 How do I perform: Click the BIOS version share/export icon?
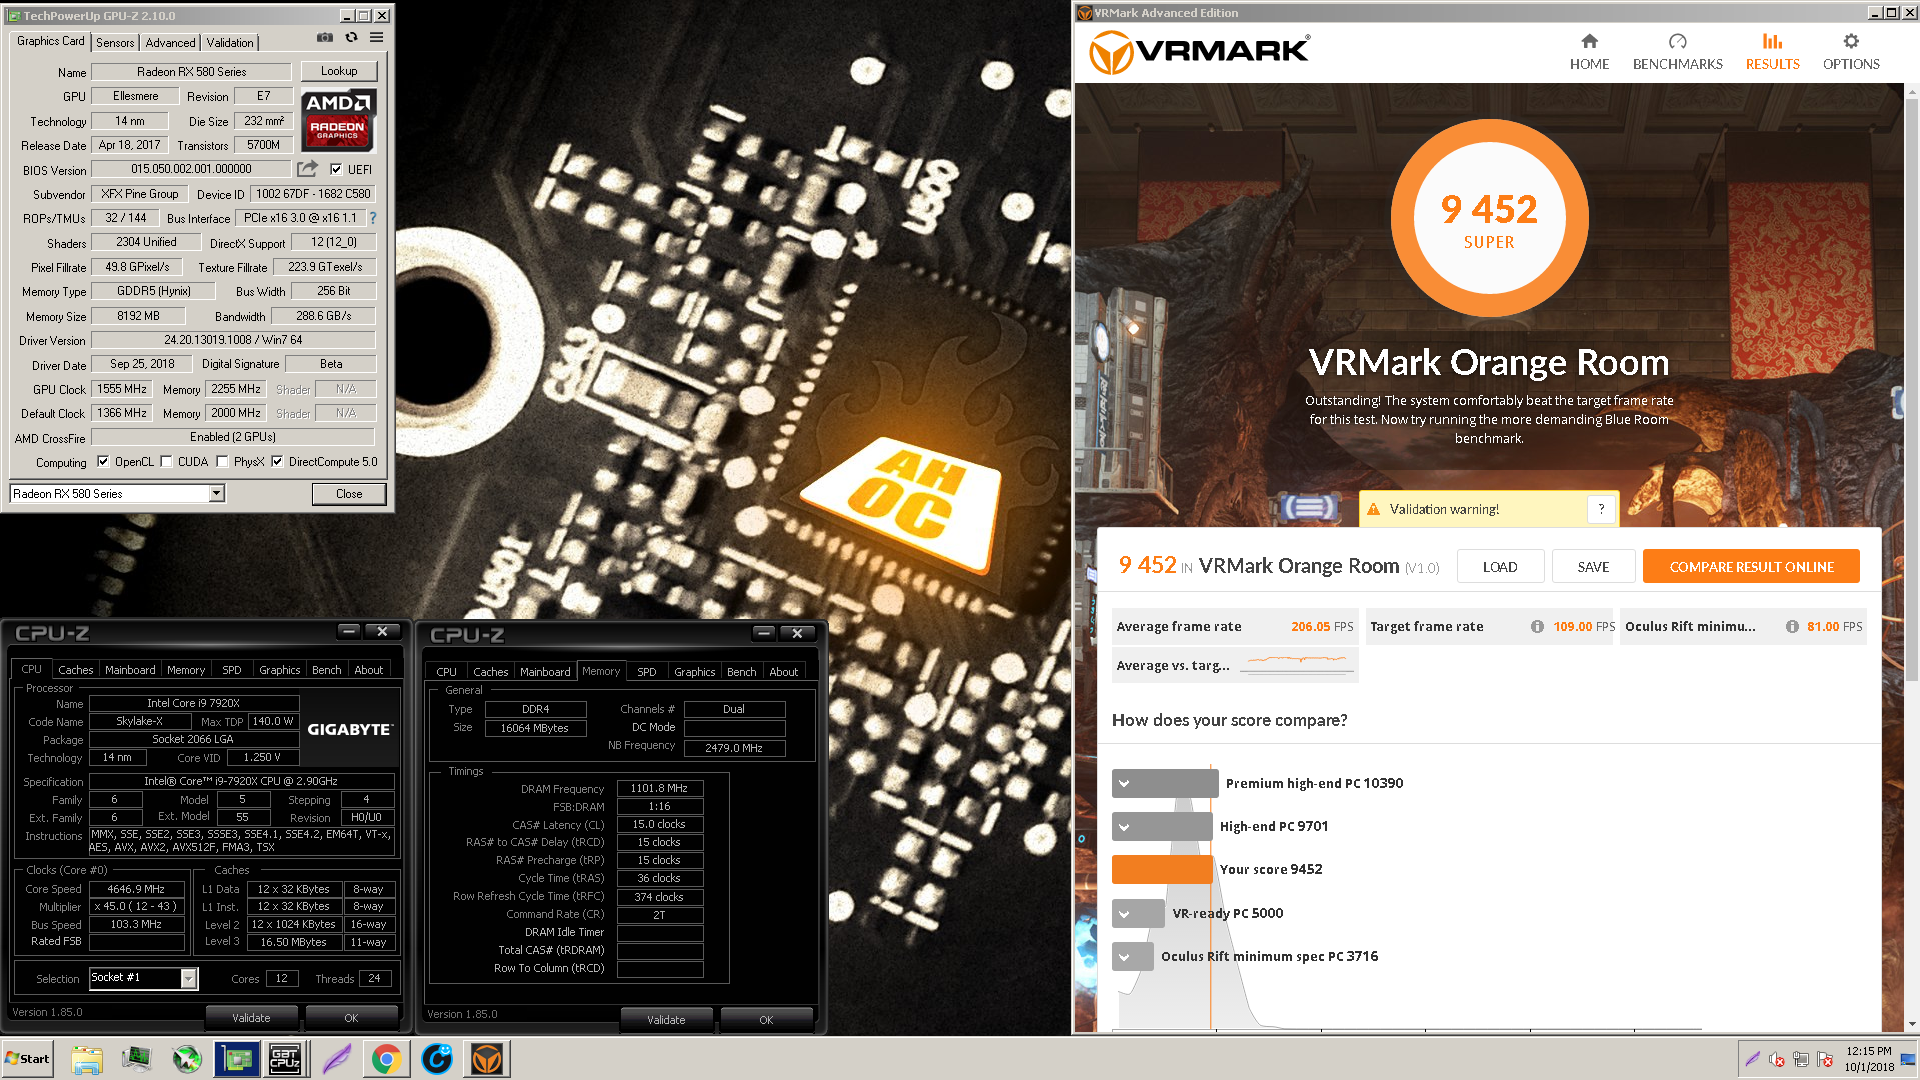(307, 169)
